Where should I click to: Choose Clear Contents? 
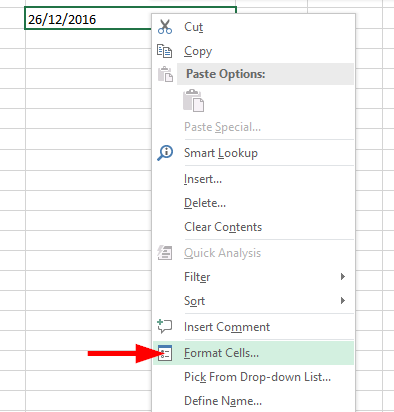(253, 227)
